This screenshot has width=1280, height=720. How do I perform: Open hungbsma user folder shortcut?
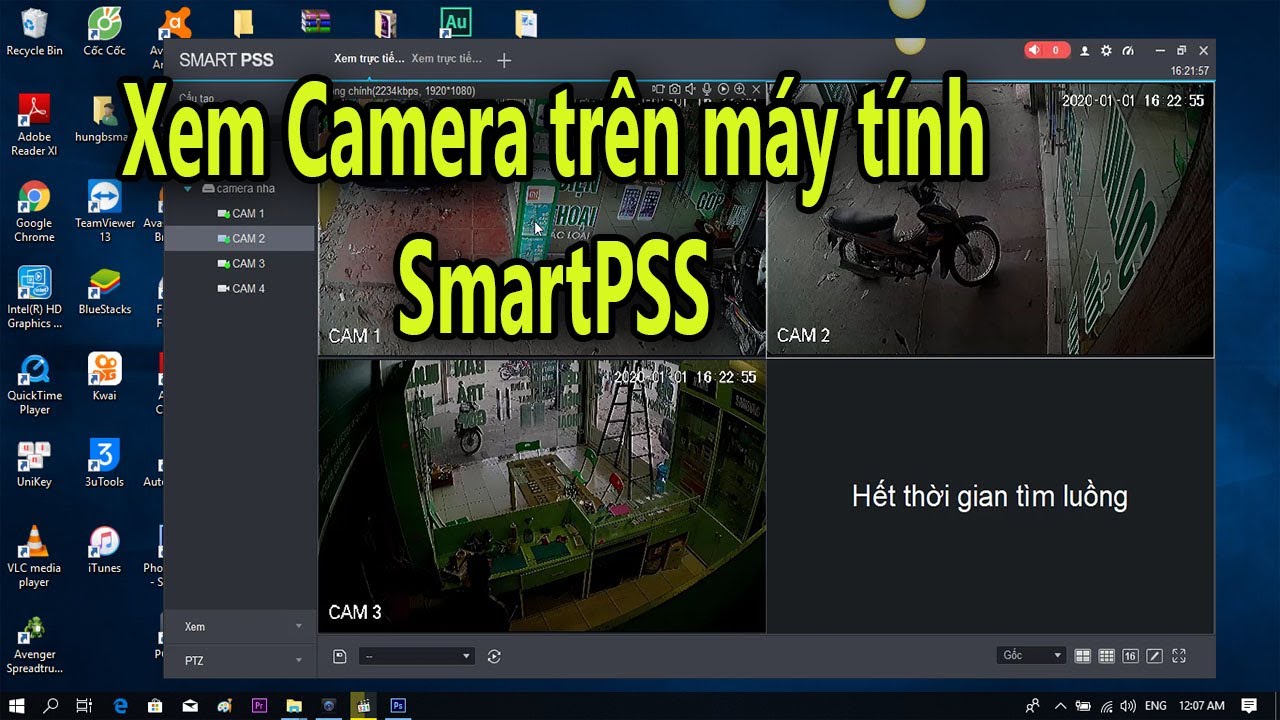pos(104,118)
